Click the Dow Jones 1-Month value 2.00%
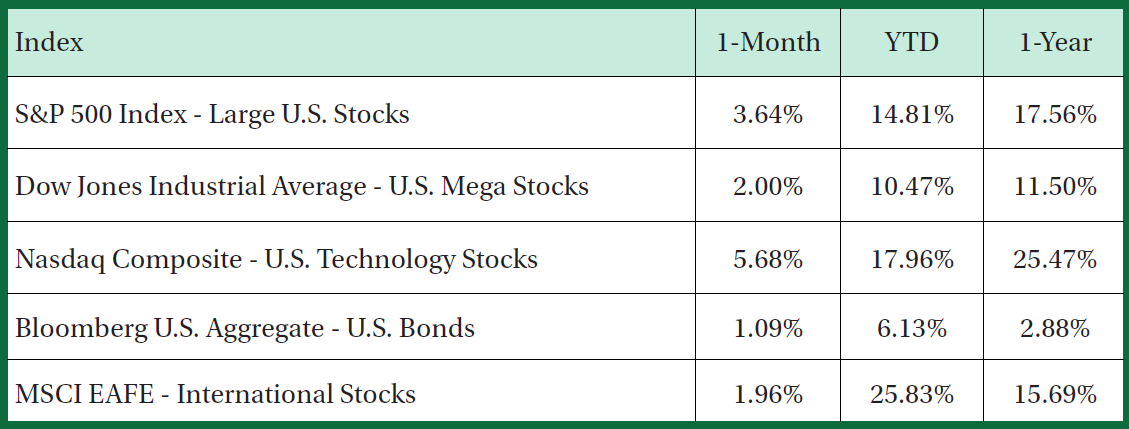The image size is (1129, 429). pos(768,186)
